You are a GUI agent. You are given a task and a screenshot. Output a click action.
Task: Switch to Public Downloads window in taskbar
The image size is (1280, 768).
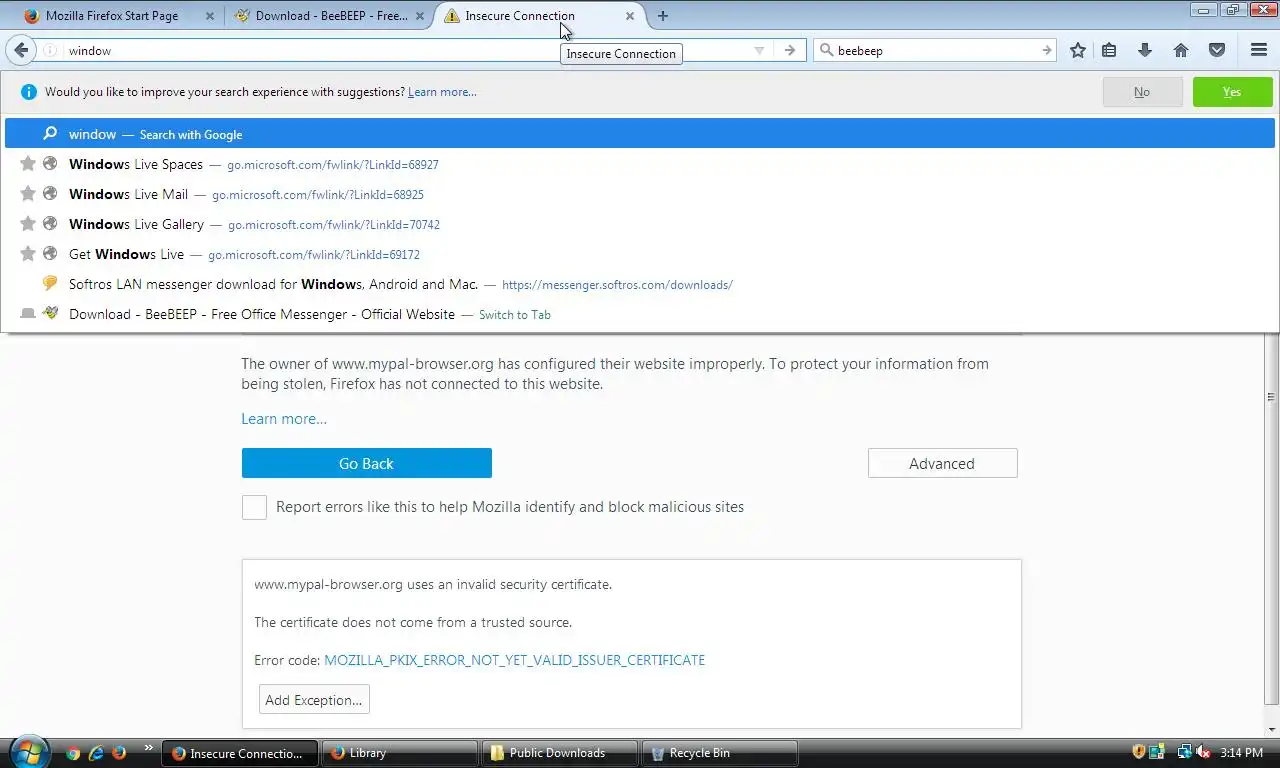point(560,753)
